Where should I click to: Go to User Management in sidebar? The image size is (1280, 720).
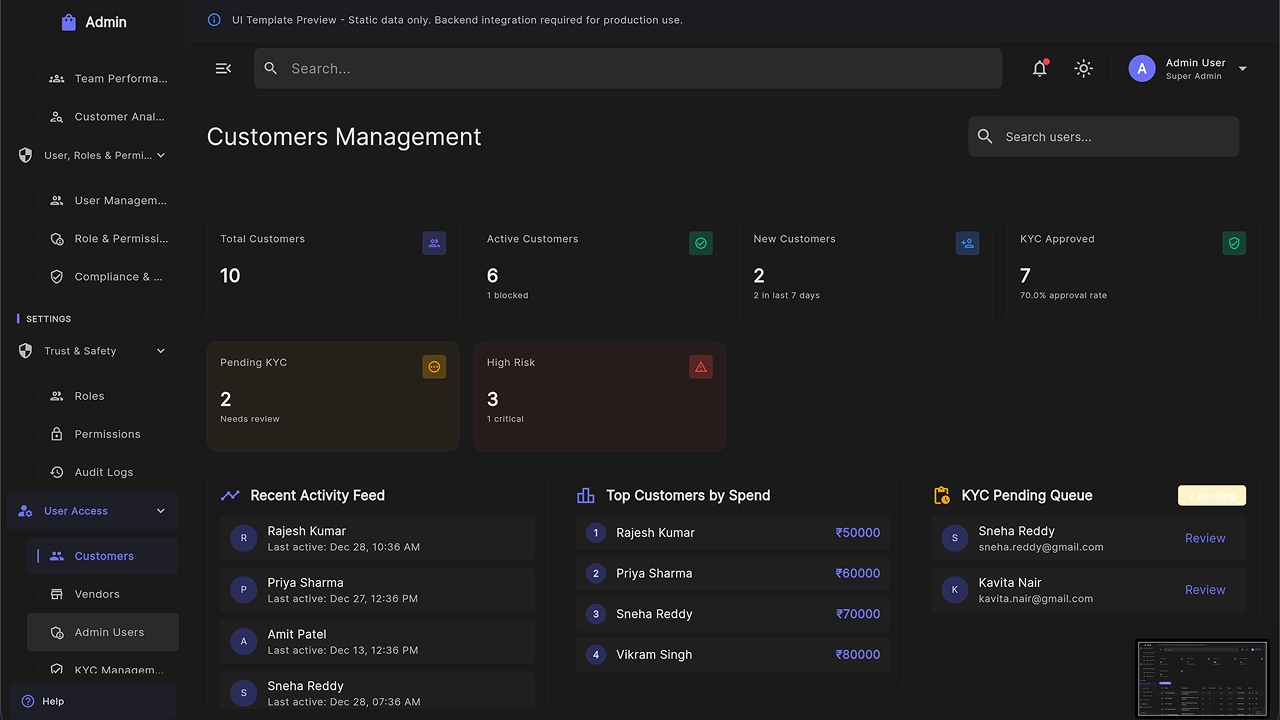click(x=103, y=201)
